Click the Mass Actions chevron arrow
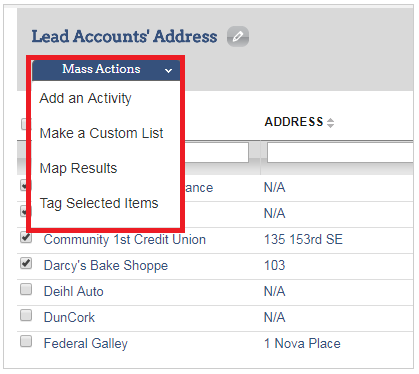This screenshot has height=374, width=419. coord(168,70)
